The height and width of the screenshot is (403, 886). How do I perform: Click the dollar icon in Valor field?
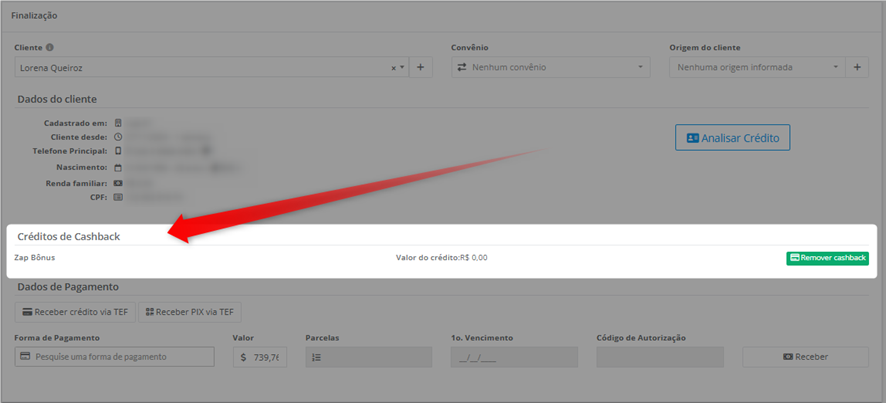[x=244, y=357]
